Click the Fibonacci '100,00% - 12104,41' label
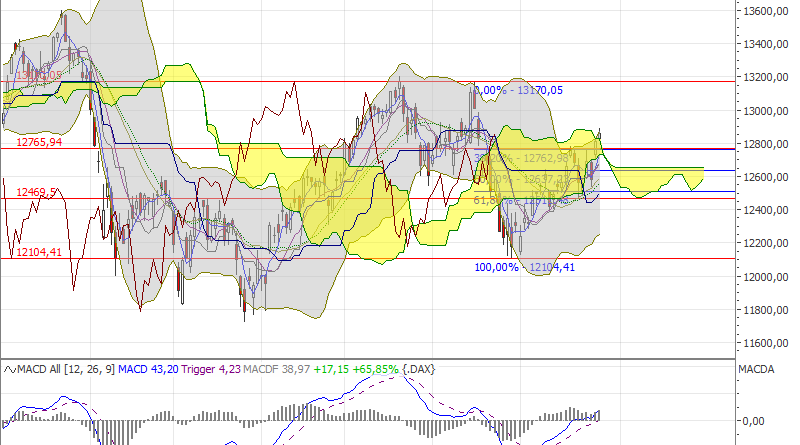This screenshot has height=445, width=800. (525, 267)
